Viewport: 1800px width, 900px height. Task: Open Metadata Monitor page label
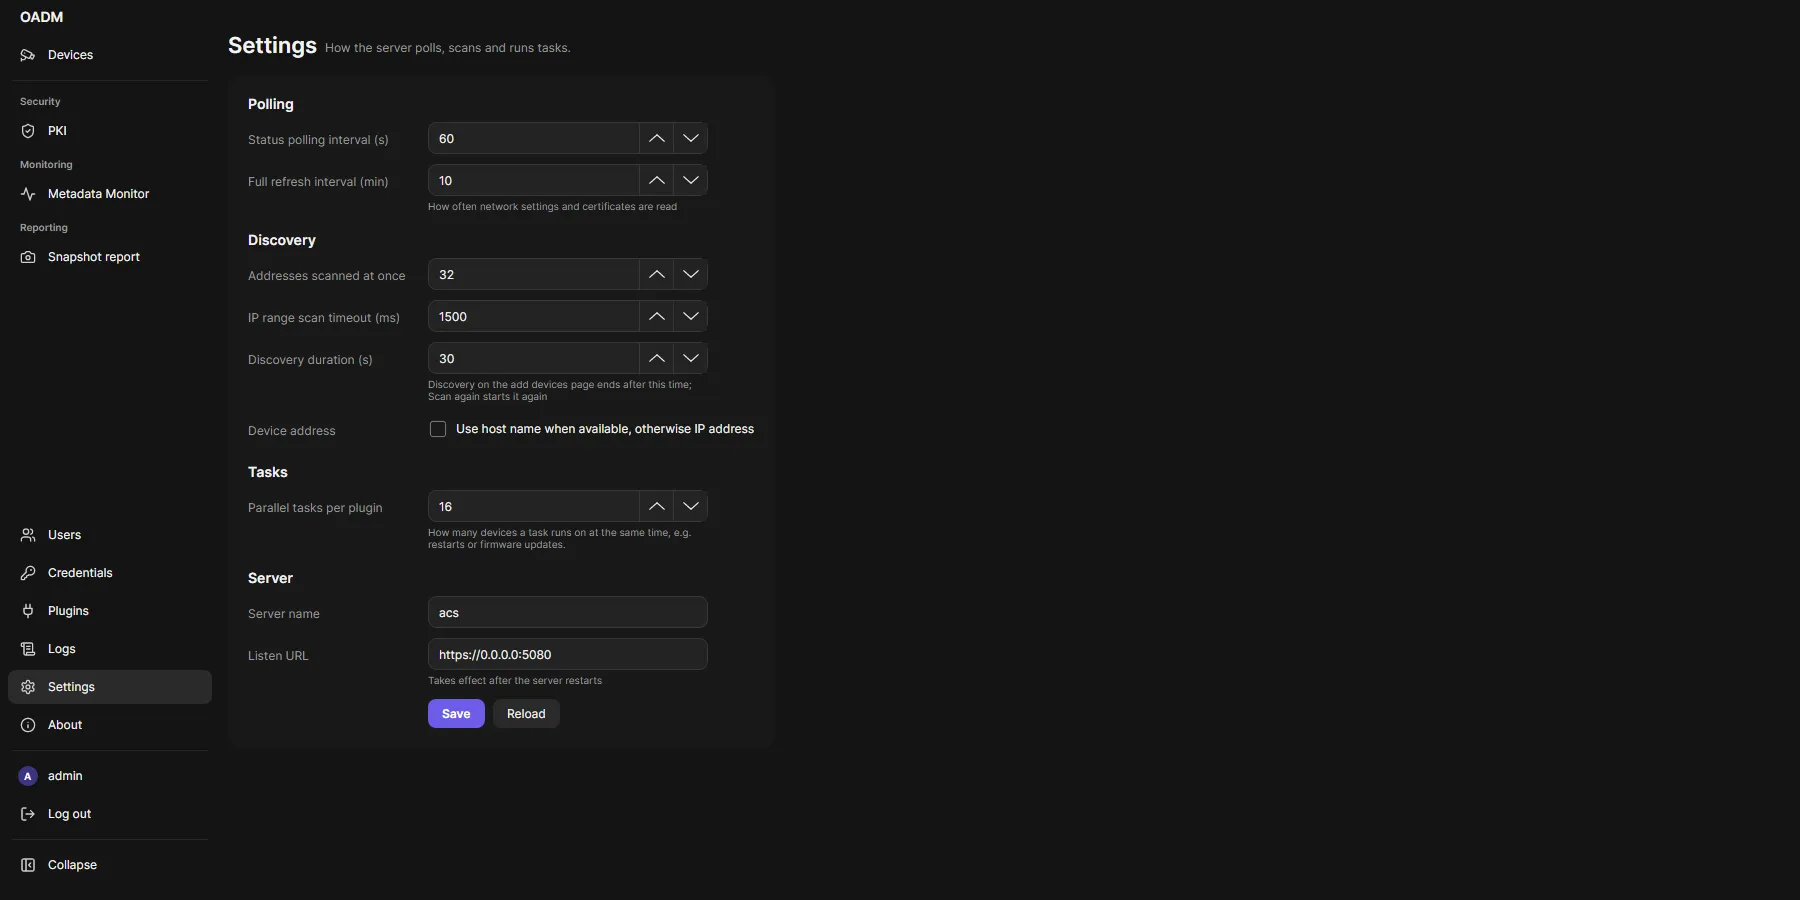(98, 194)
